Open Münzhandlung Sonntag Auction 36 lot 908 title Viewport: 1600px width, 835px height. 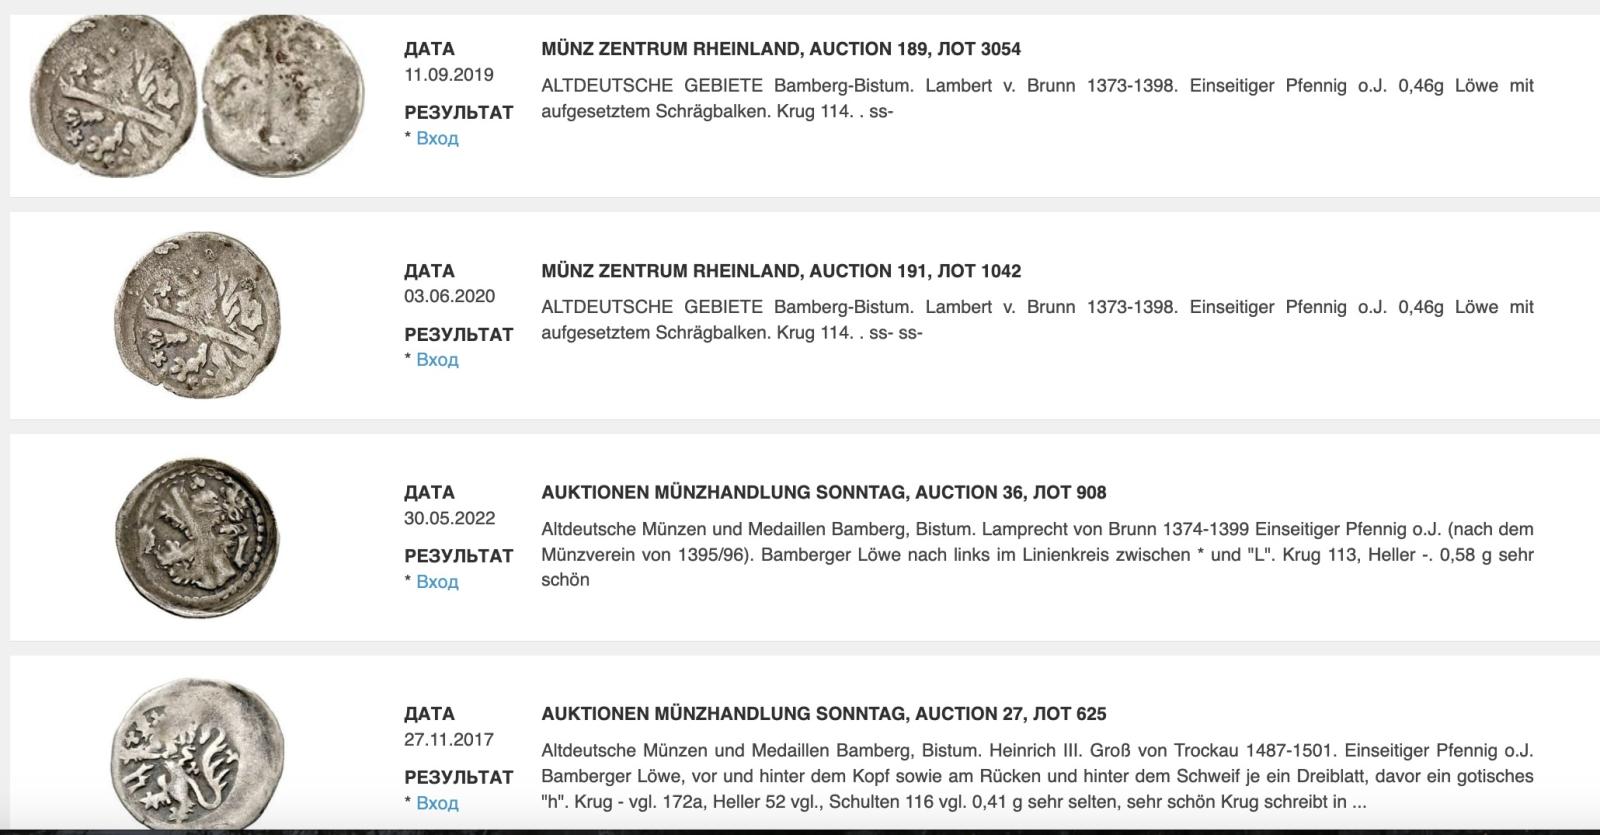point(824,492)
